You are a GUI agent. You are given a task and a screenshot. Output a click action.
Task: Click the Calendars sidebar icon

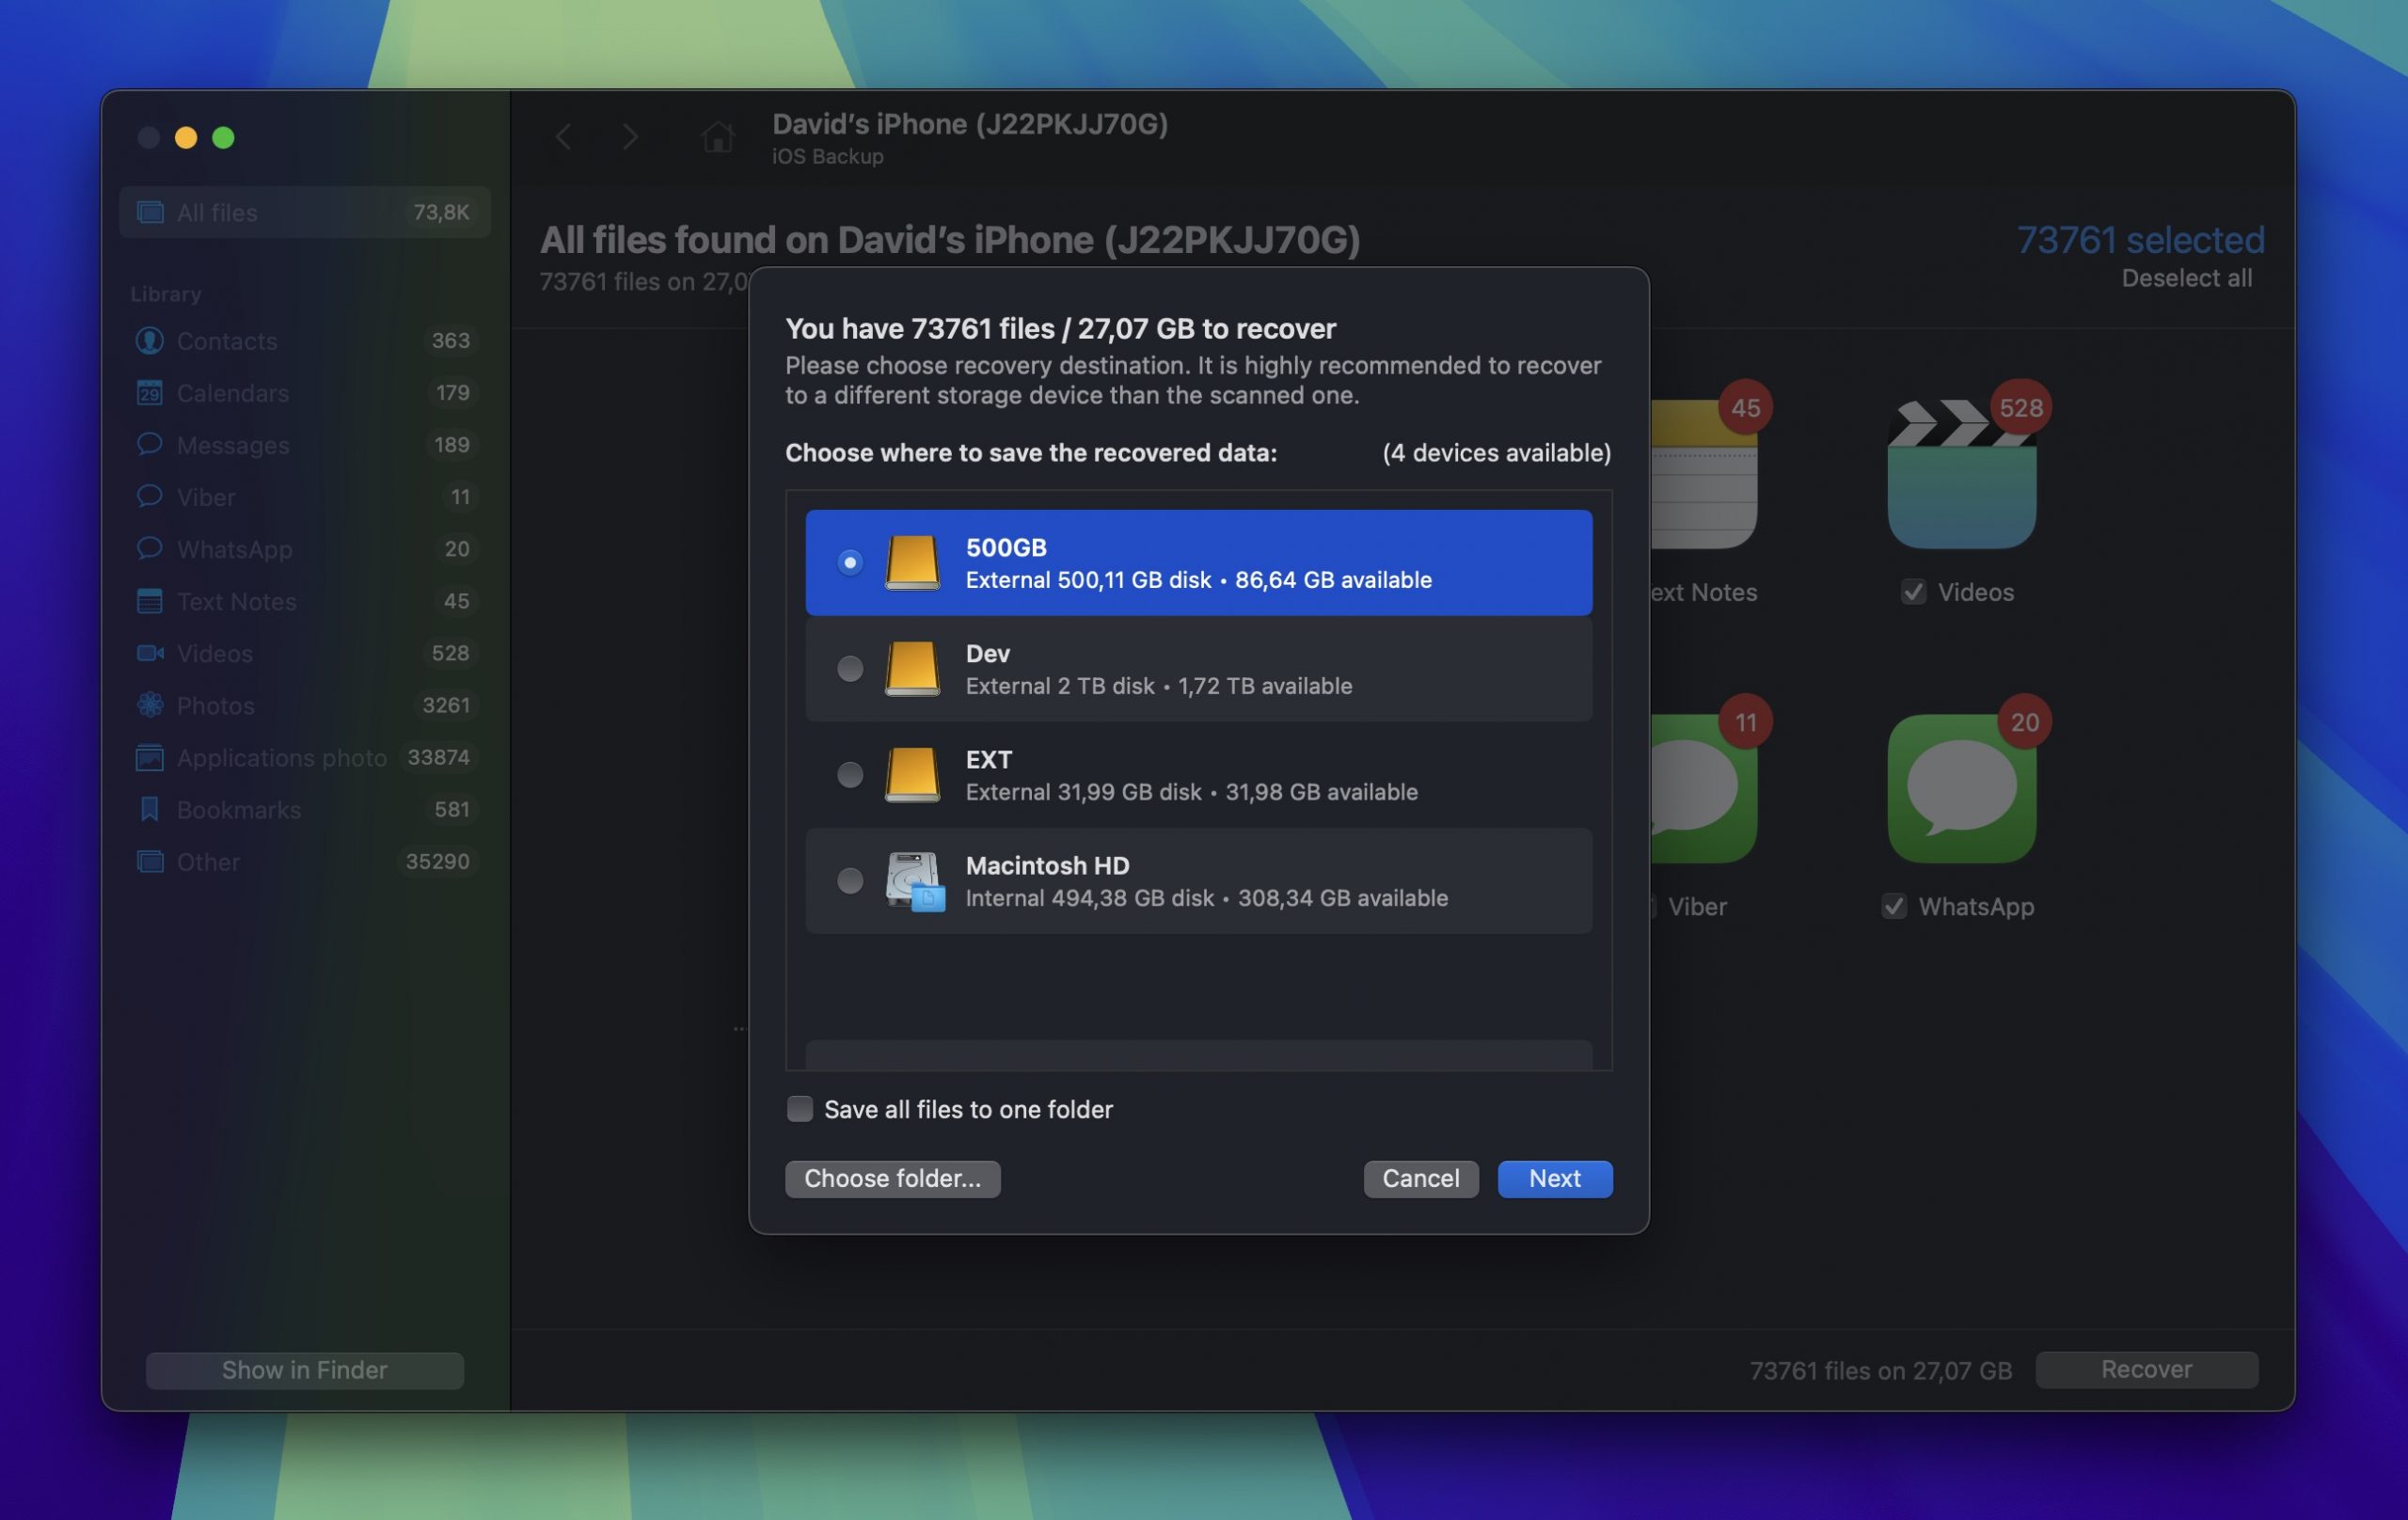(x=149, y=393)
